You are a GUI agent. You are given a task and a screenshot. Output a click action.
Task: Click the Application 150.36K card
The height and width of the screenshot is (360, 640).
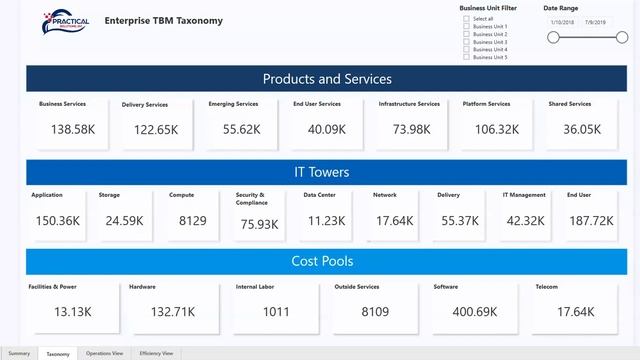tap(58, 216)
